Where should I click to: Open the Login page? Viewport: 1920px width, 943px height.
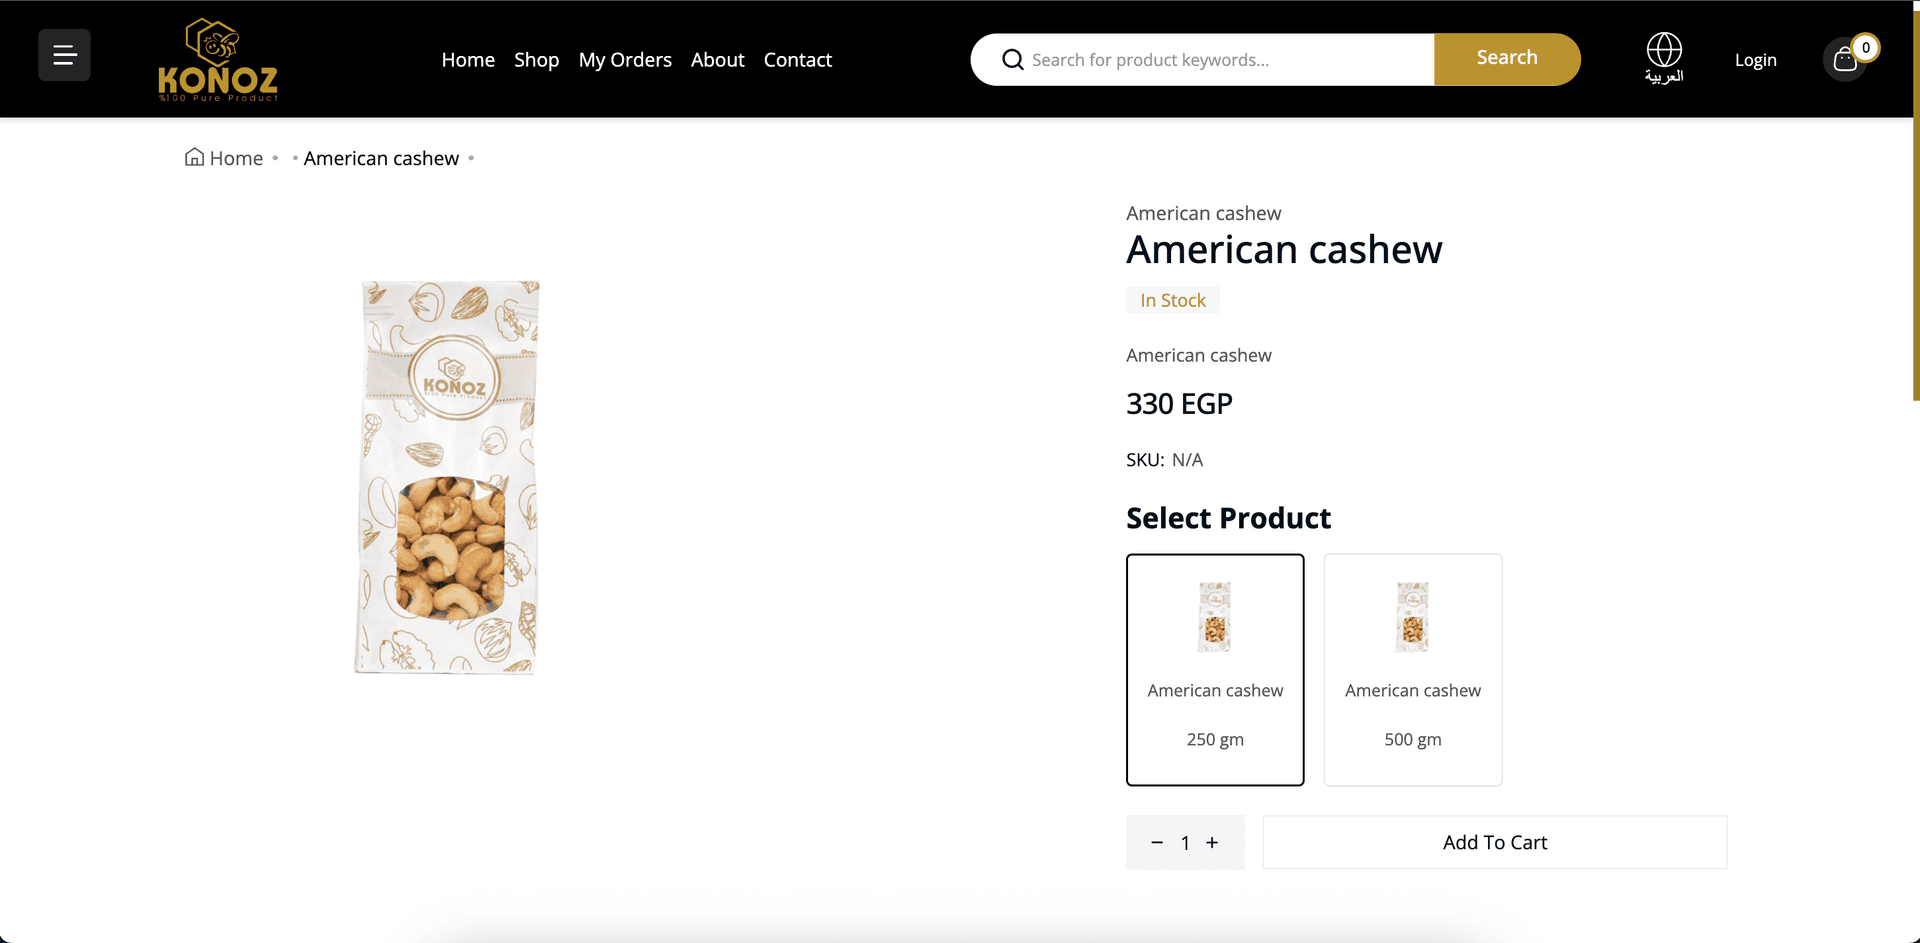click(1755, 59)
